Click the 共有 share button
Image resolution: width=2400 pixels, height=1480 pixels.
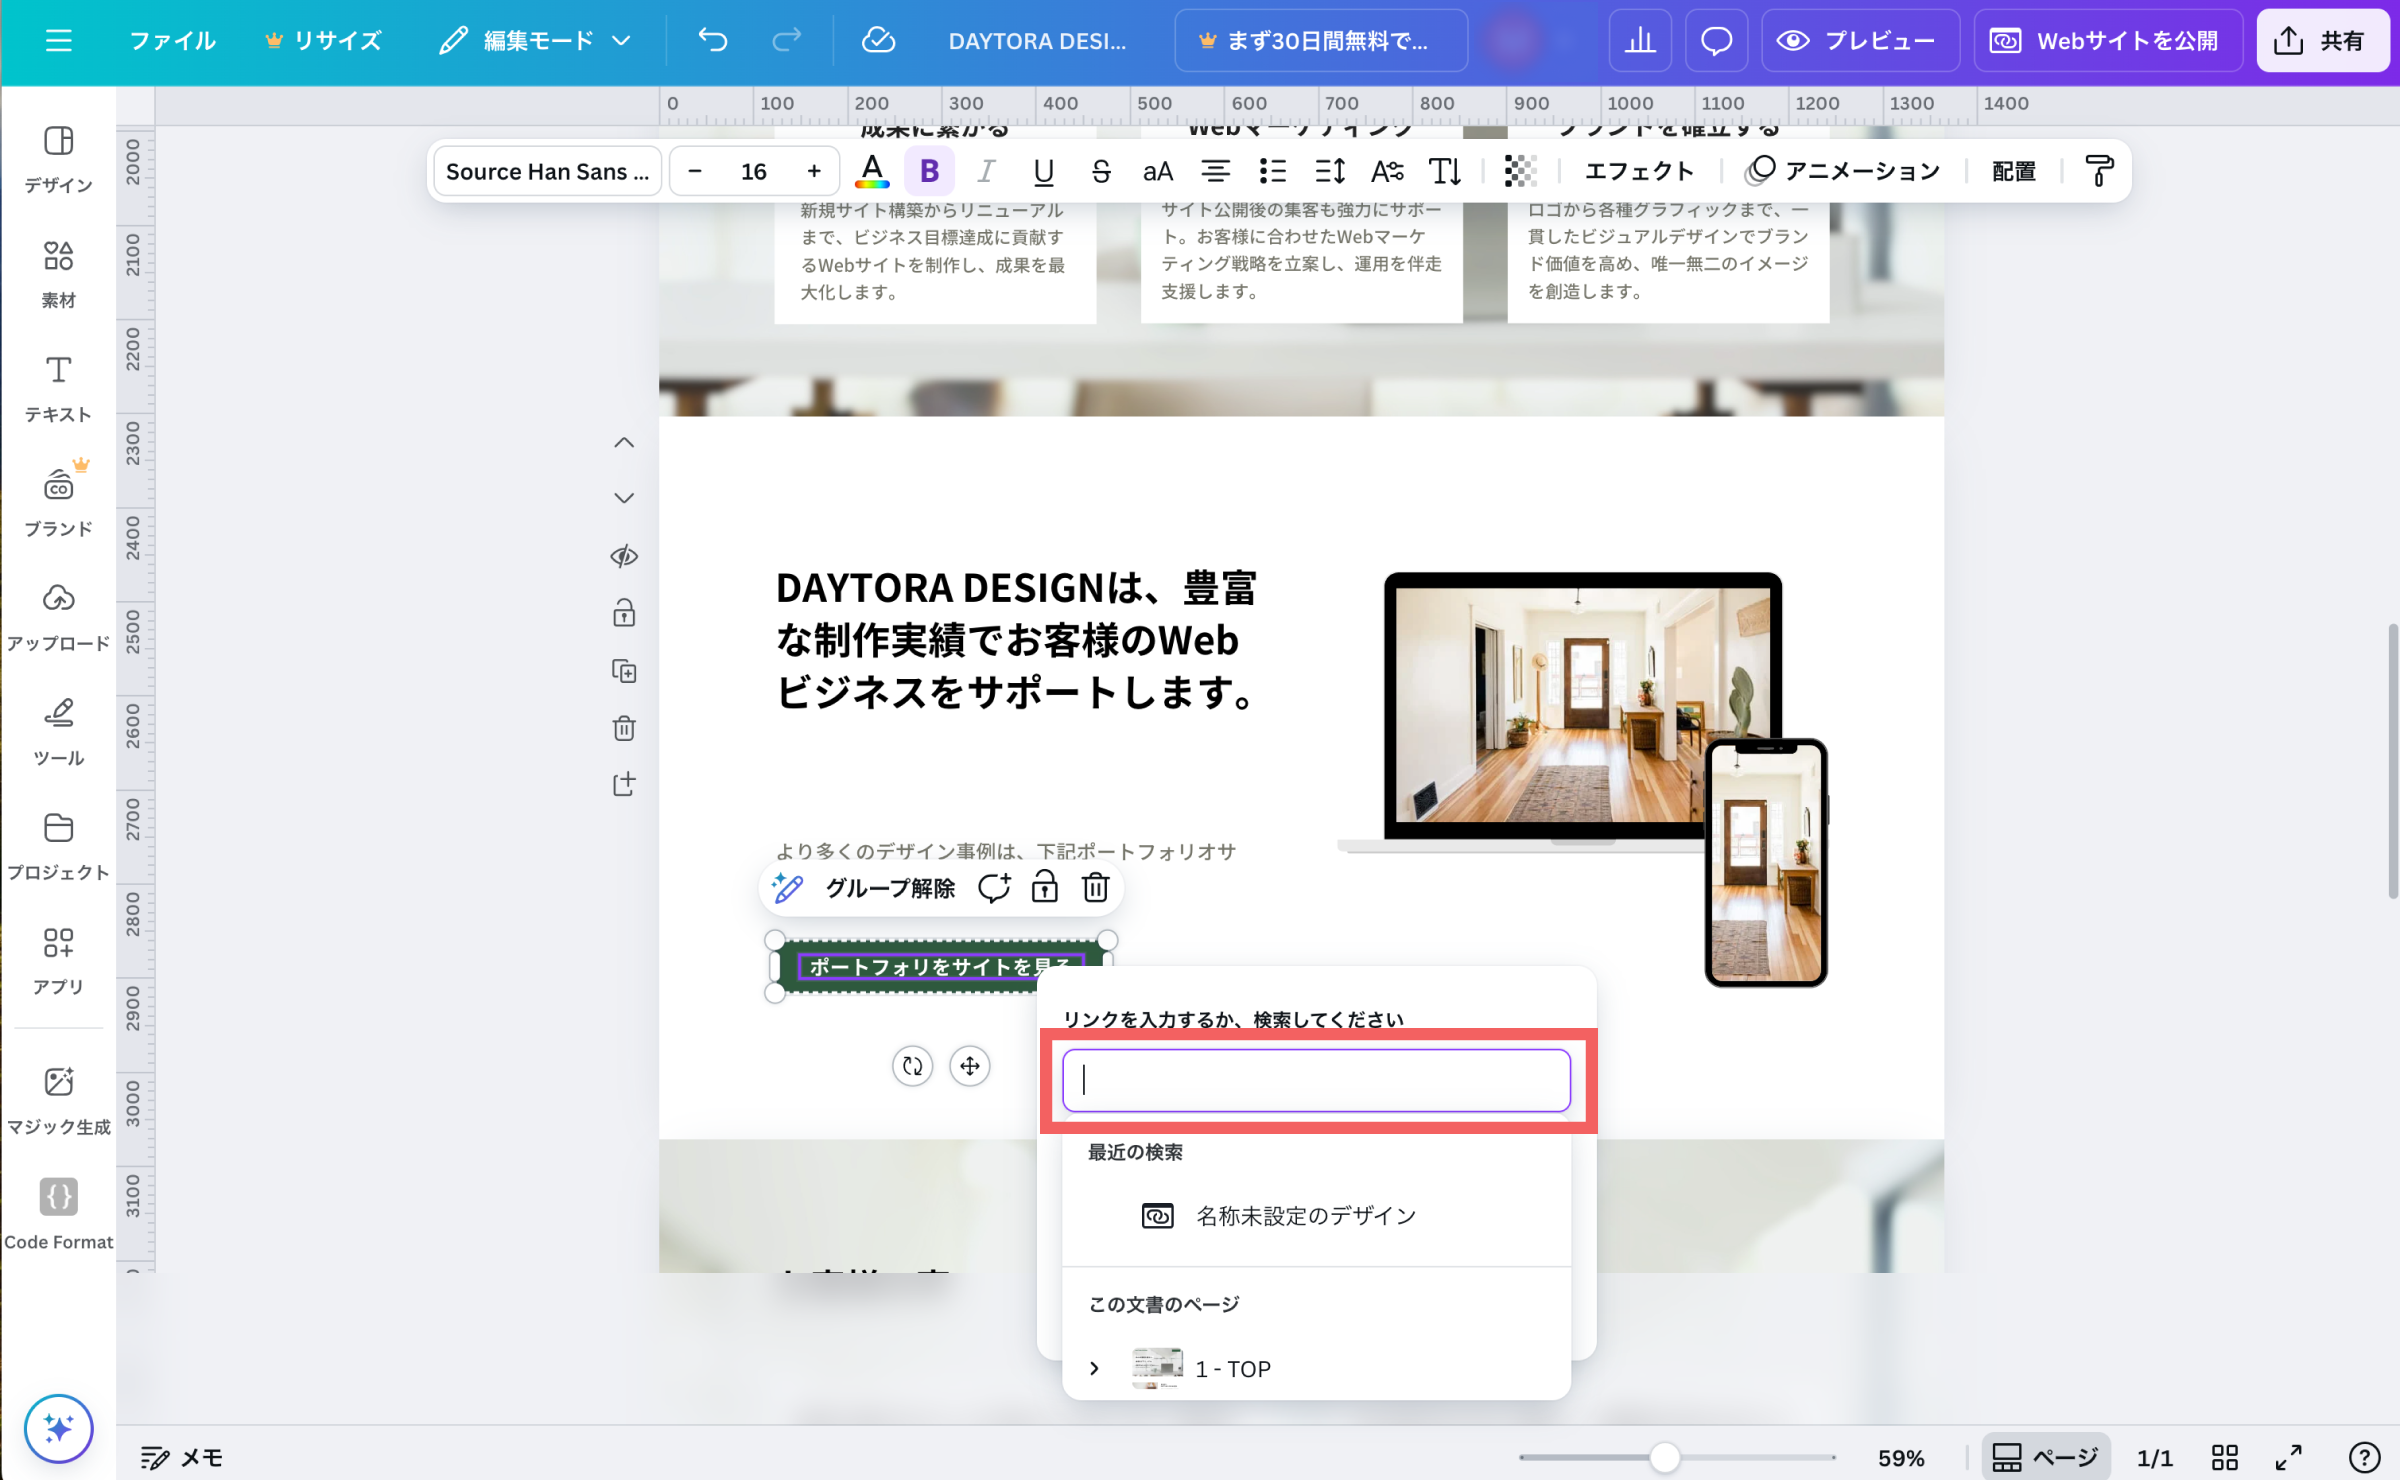coord(2322,40)
